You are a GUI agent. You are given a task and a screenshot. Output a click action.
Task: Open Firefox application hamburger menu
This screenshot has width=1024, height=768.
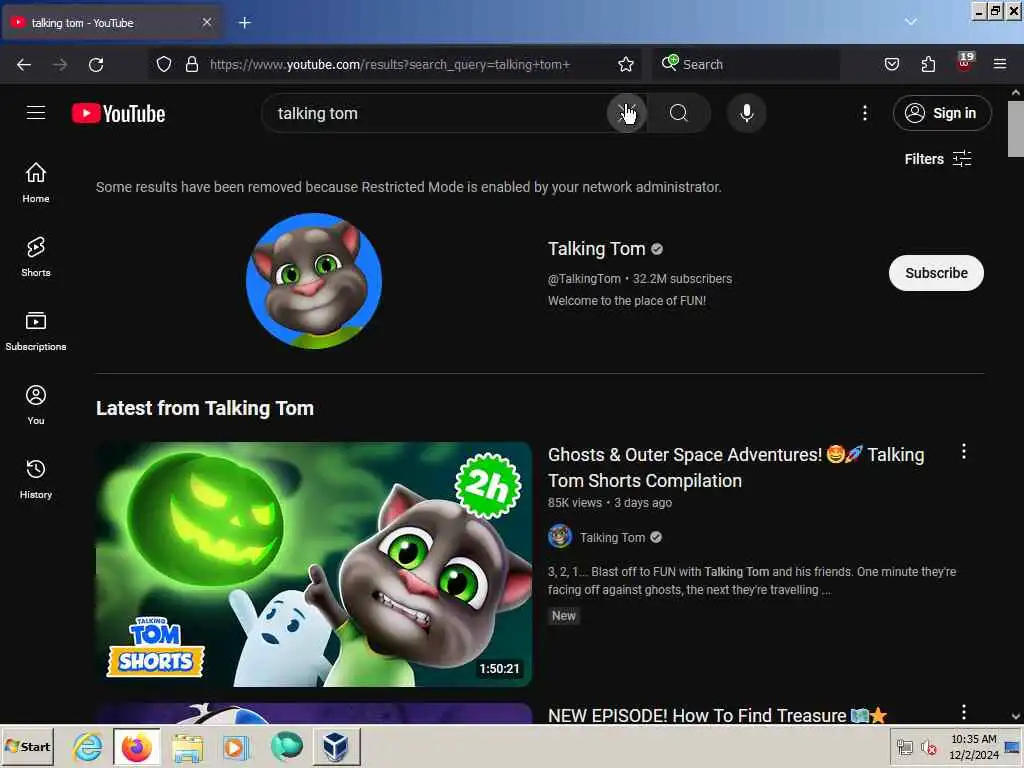click(x=1000, y=64)
